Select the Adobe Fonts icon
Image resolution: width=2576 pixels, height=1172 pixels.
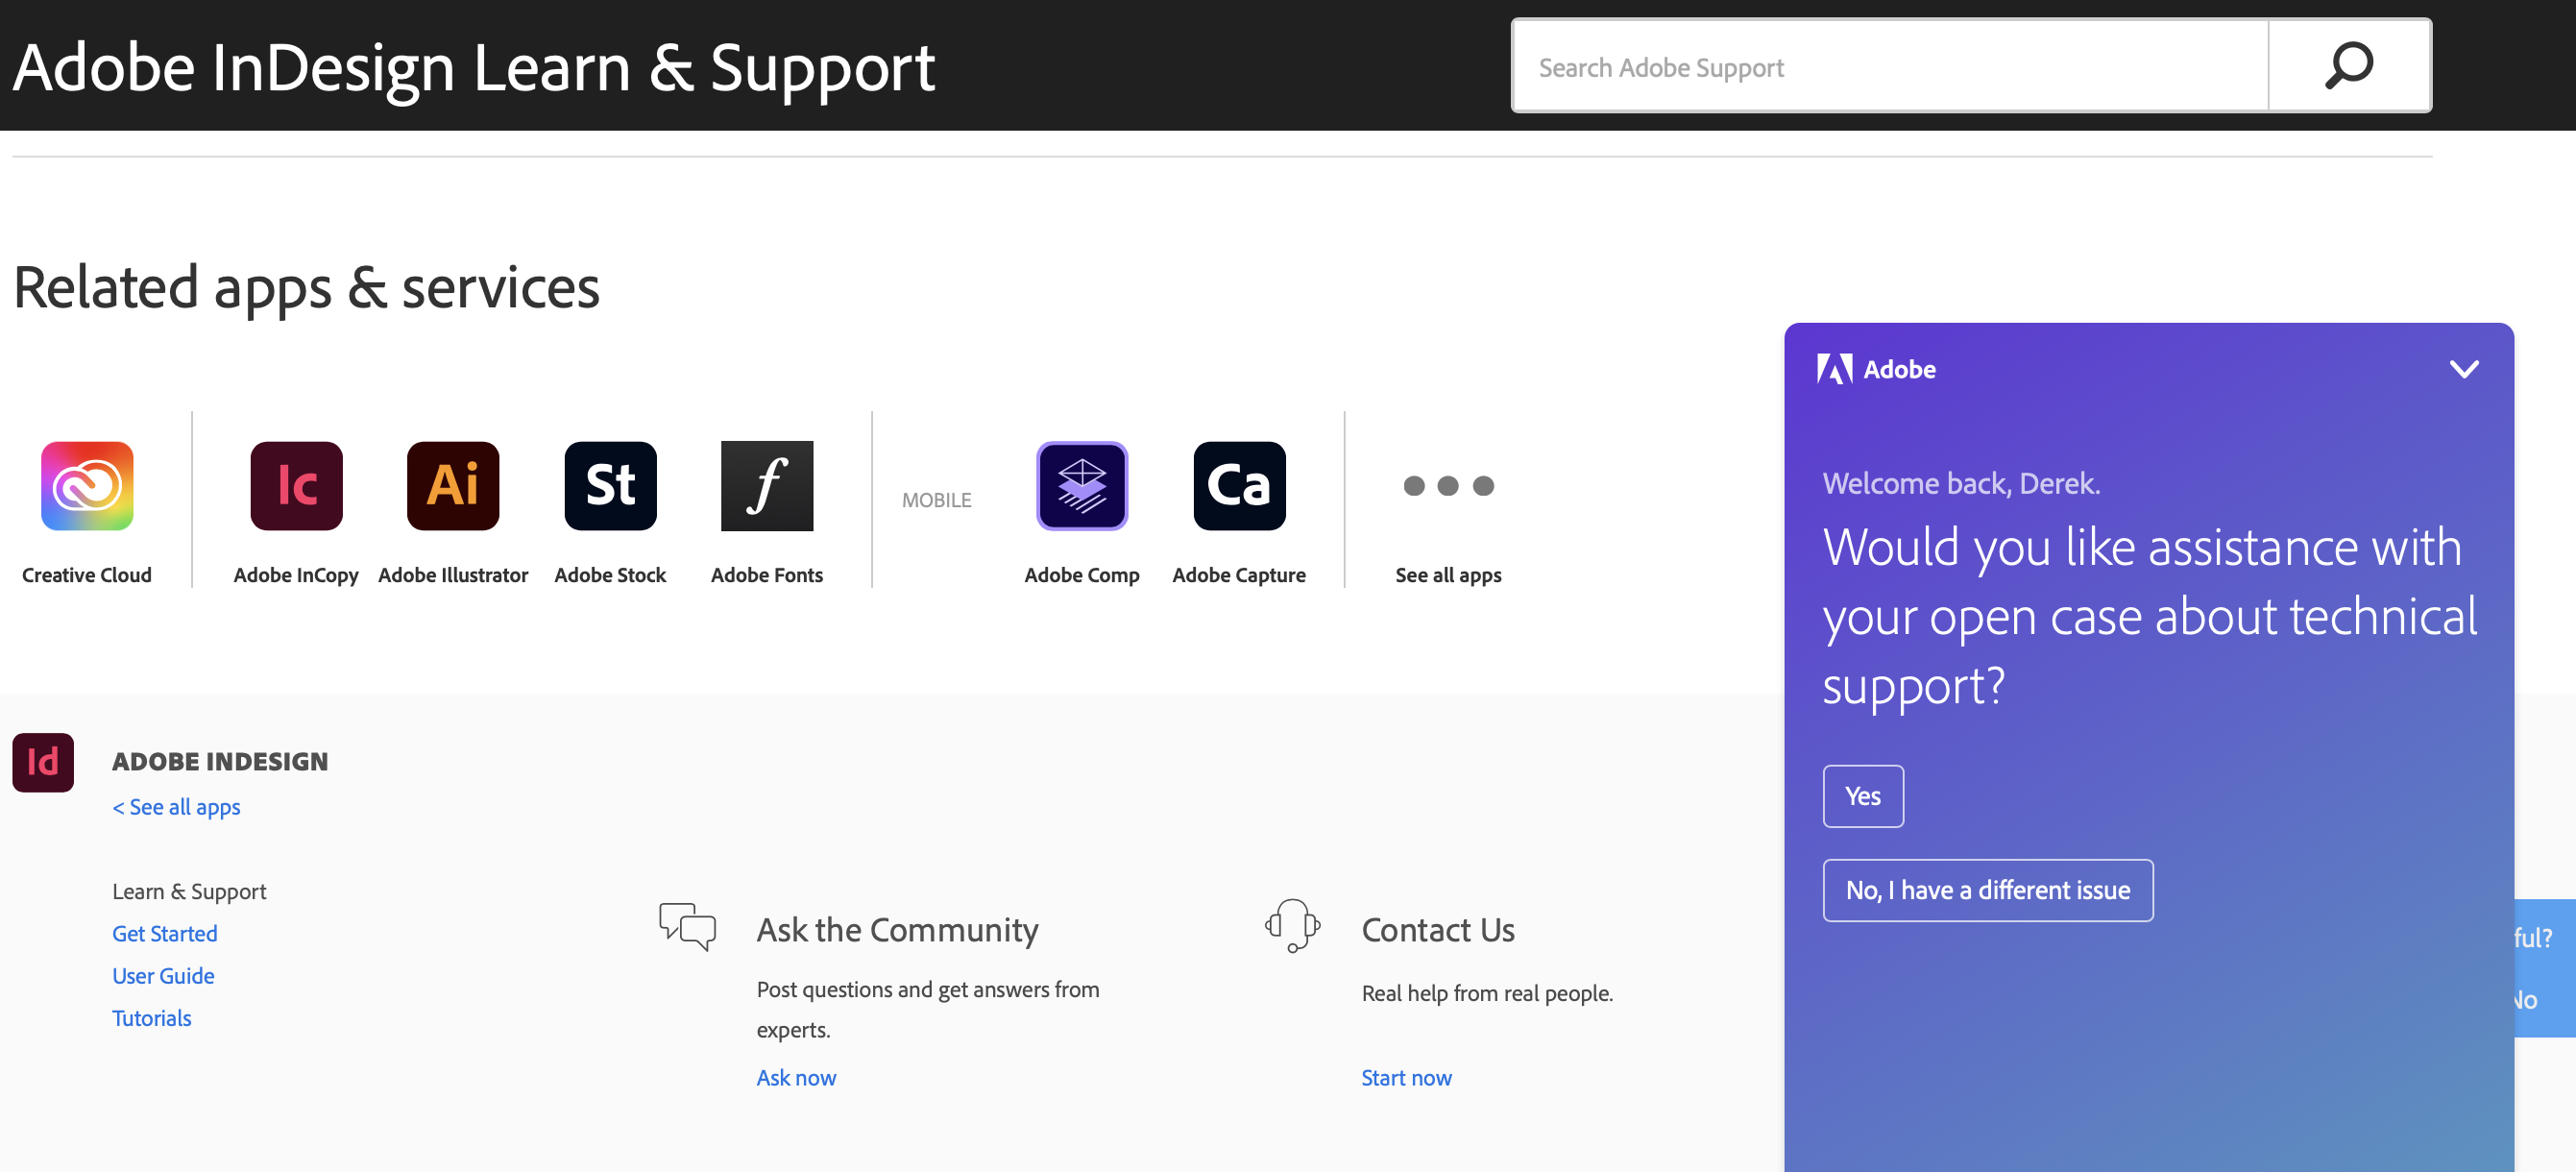766,486
